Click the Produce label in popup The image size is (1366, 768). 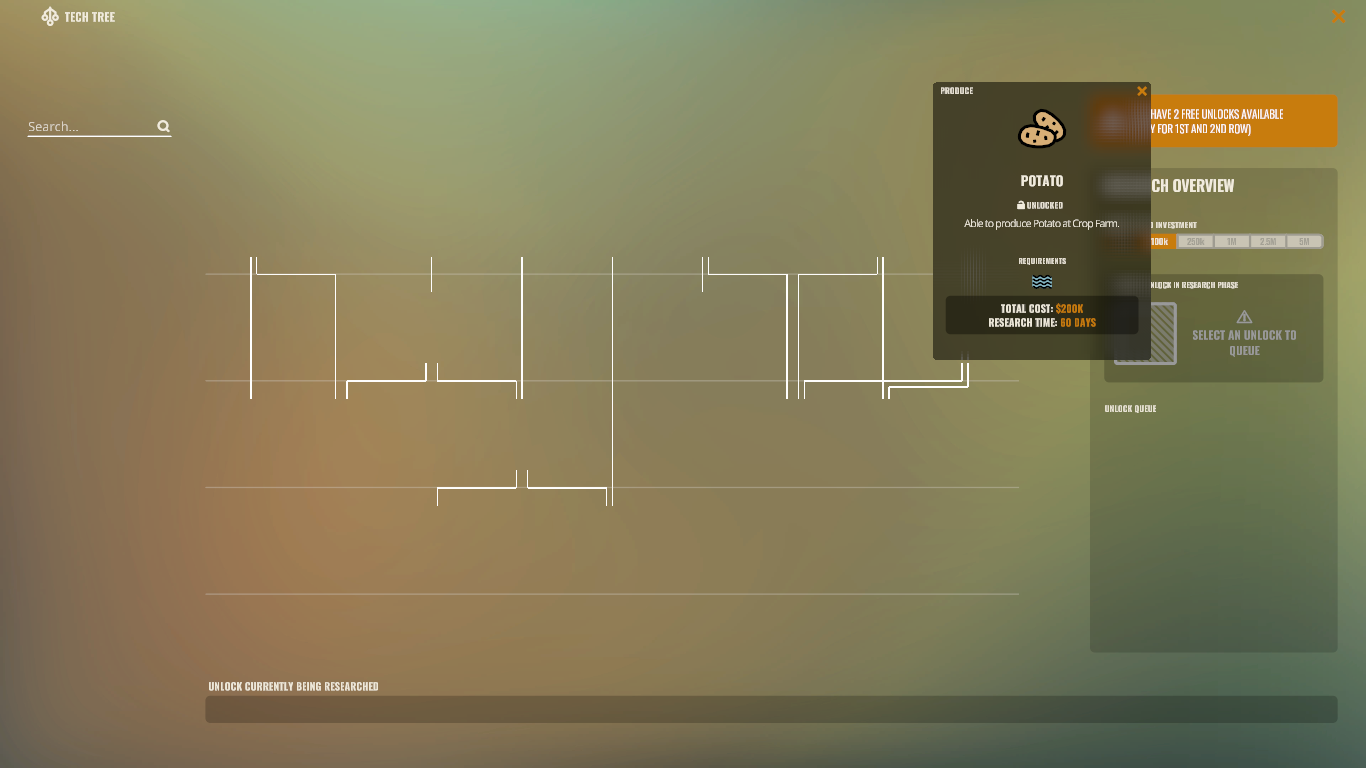pos(957,91)
